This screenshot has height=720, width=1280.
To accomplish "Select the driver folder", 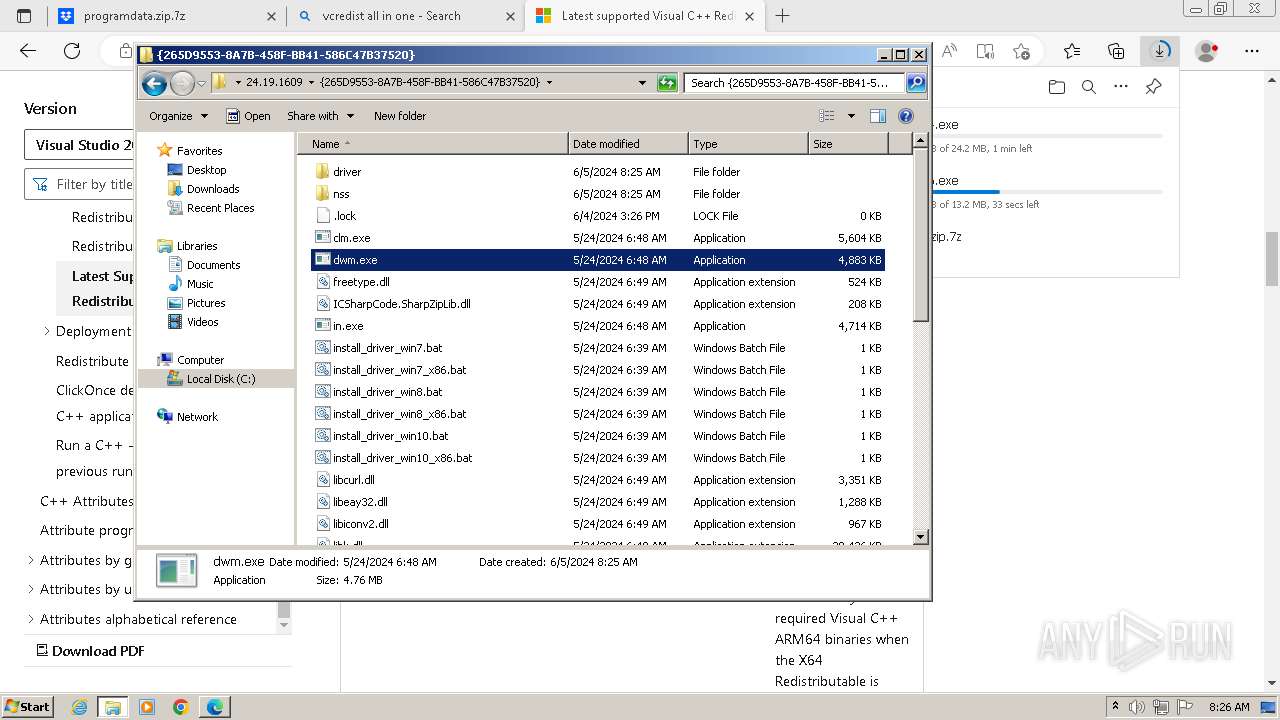I will coord(598,172).
